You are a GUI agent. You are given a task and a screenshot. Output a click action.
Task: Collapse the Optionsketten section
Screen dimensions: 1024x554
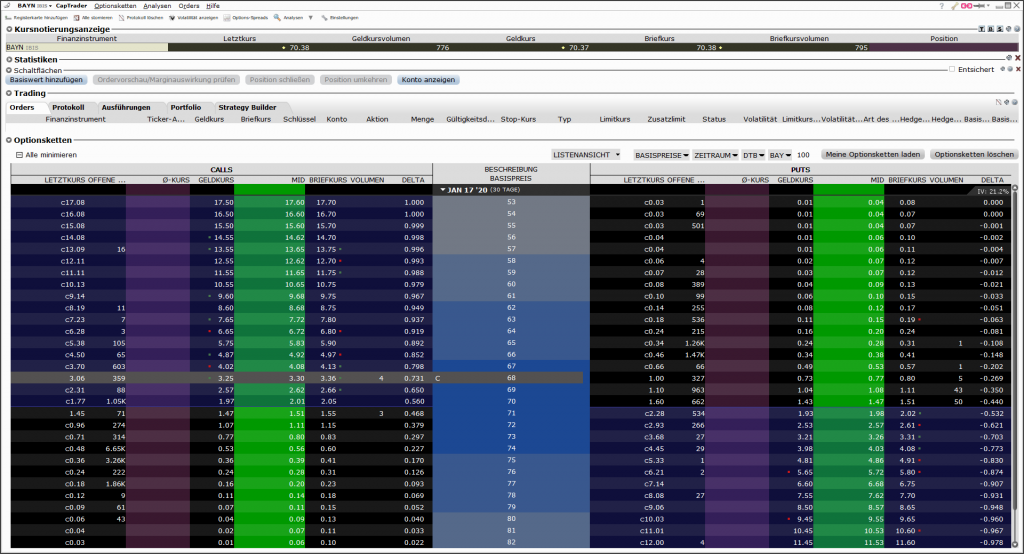click(x=9, y=140)
